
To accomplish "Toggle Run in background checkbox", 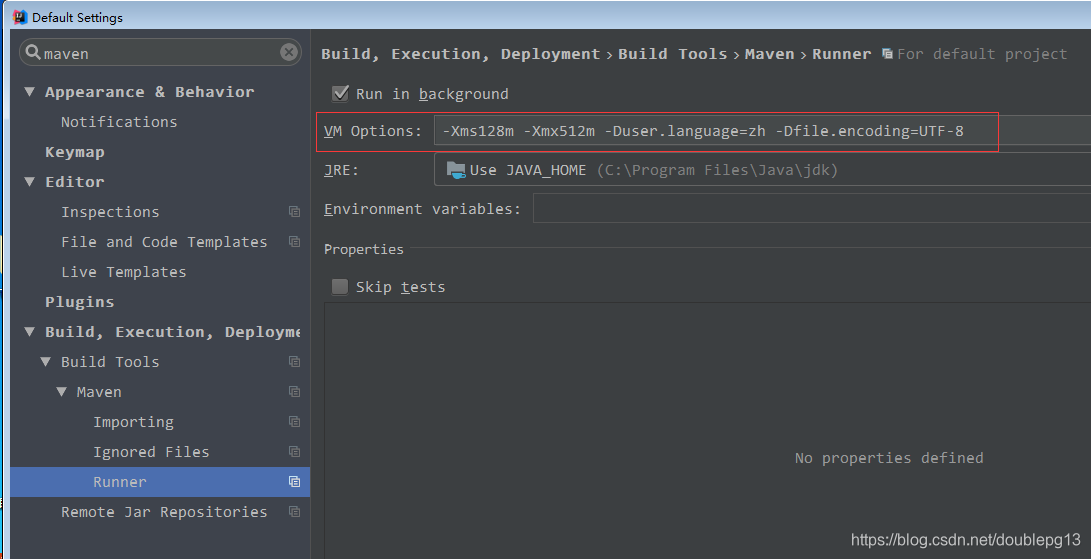I will tap(340, 93).
